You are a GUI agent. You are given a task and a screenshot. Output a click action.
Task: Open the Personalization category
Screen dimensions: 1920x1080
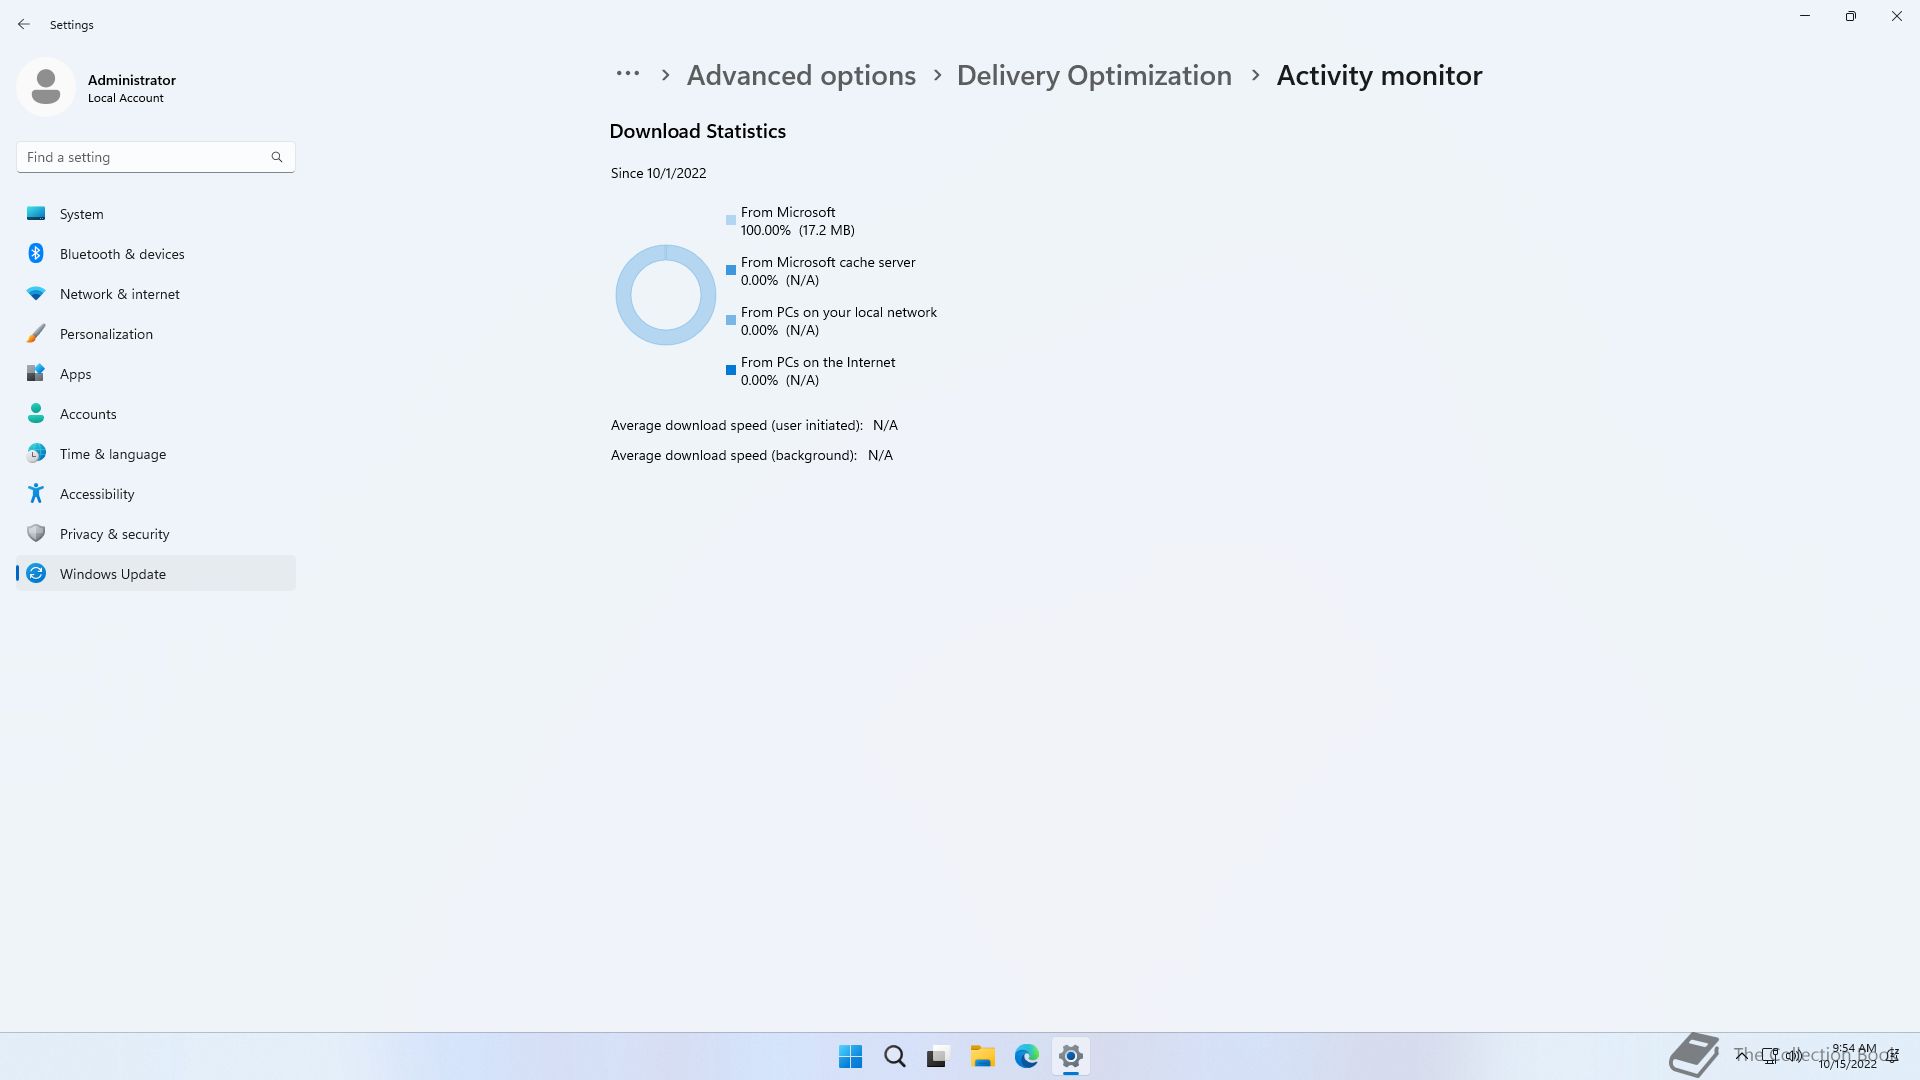coord(106,334)
